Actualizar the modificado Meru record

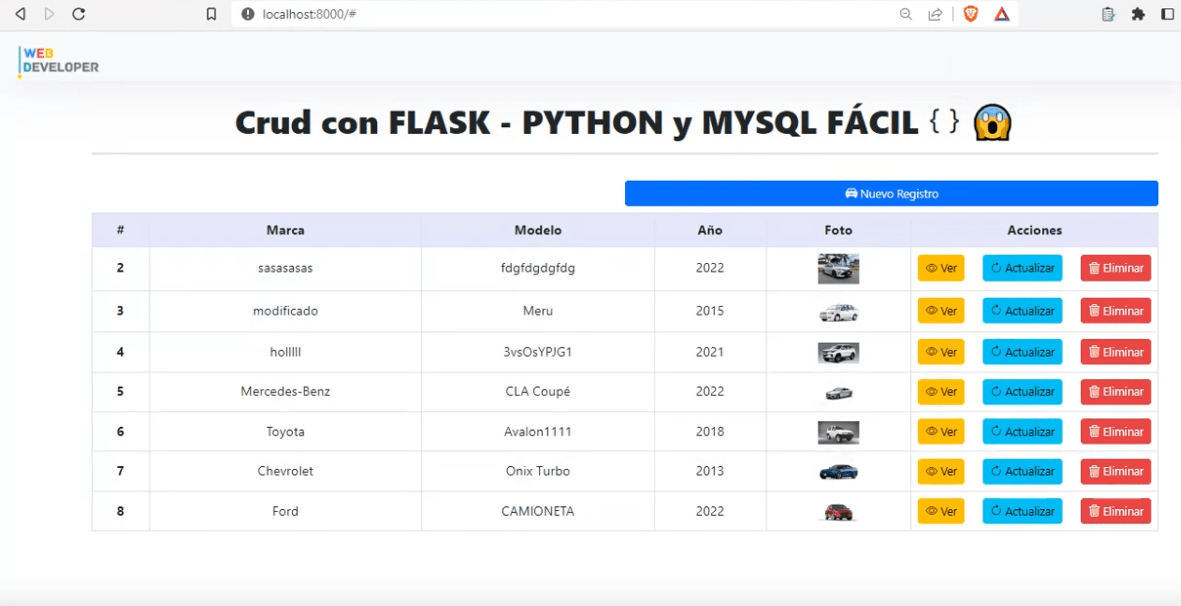pos(1021,310)
